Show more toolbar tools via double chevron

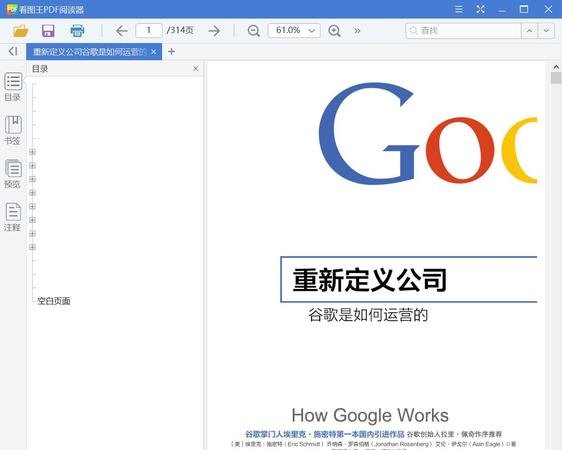coord(357,31)
